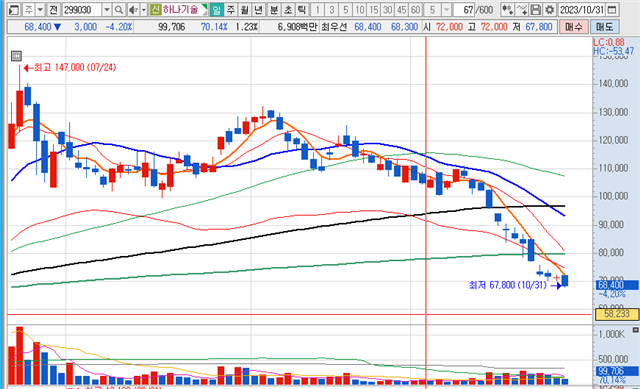
Task: Click the yellow 58,233 price tag
Action: click(x=616, y=314)
